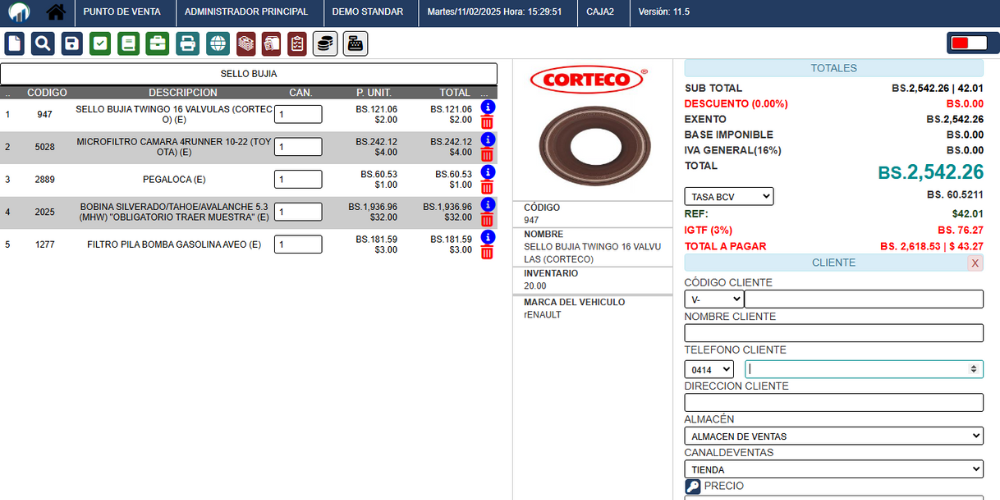Screen dimensions: 1000x500
Task: Delete the PEGALOCA row
Action: (x=487, y=187)
